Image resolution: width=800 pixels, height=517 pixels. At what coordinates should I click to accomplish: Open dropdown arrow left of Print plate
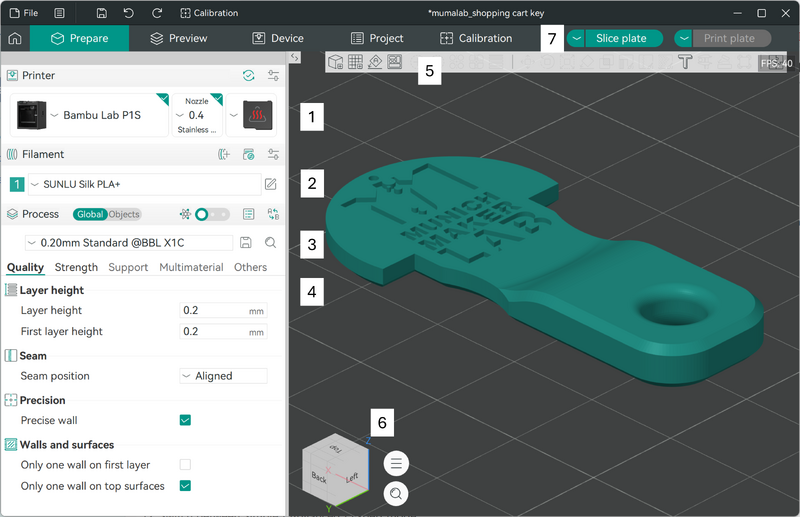[x=684, y=38]
